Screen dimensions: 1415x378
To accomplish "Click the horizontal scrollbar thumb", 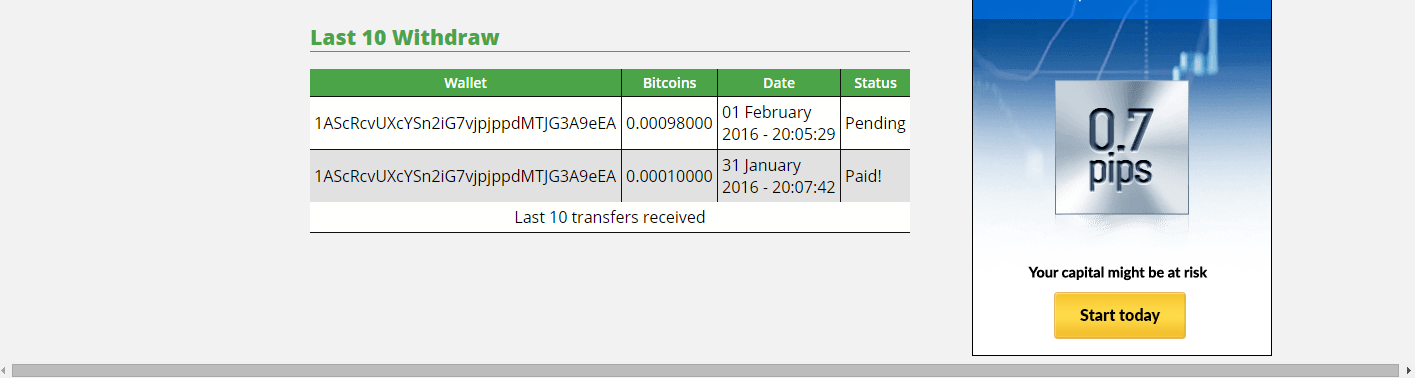I will coord(705,371).
